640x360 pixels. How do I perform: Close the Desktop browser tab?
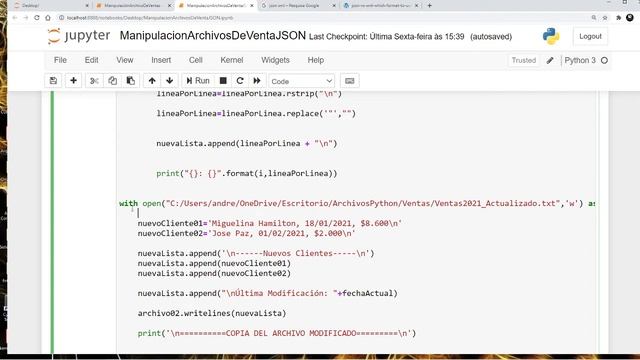[x=87, y=6]
